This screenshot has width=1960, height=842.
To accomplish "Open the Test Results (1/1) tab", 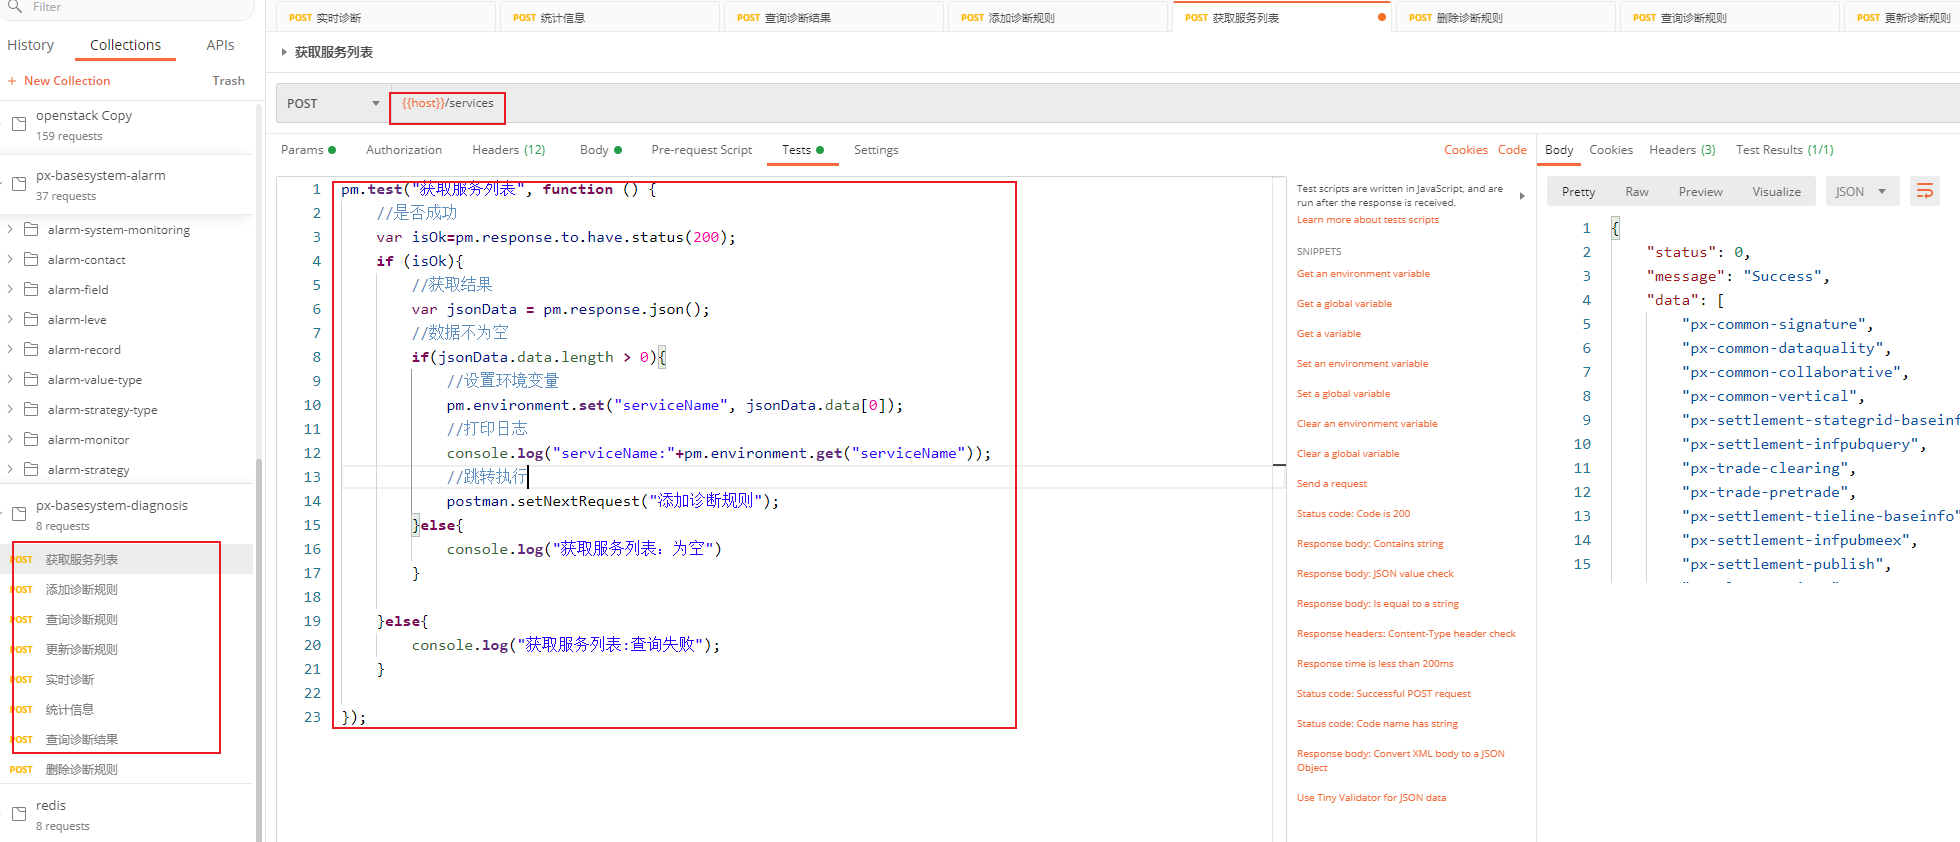I will (1785, 150).
